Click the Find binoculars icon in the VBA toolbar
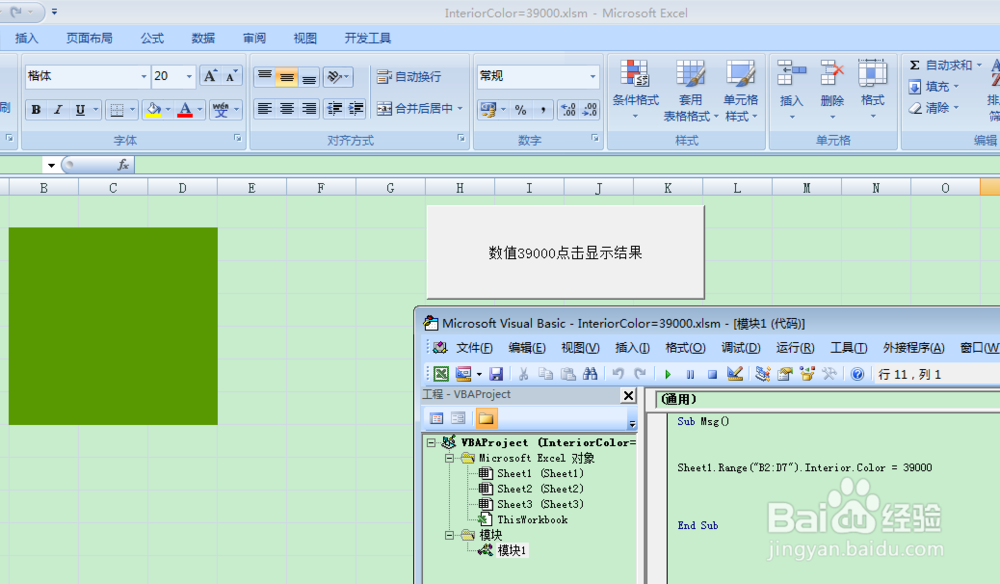This screenshot has width=1000, height=584. (x=590, y=374)
